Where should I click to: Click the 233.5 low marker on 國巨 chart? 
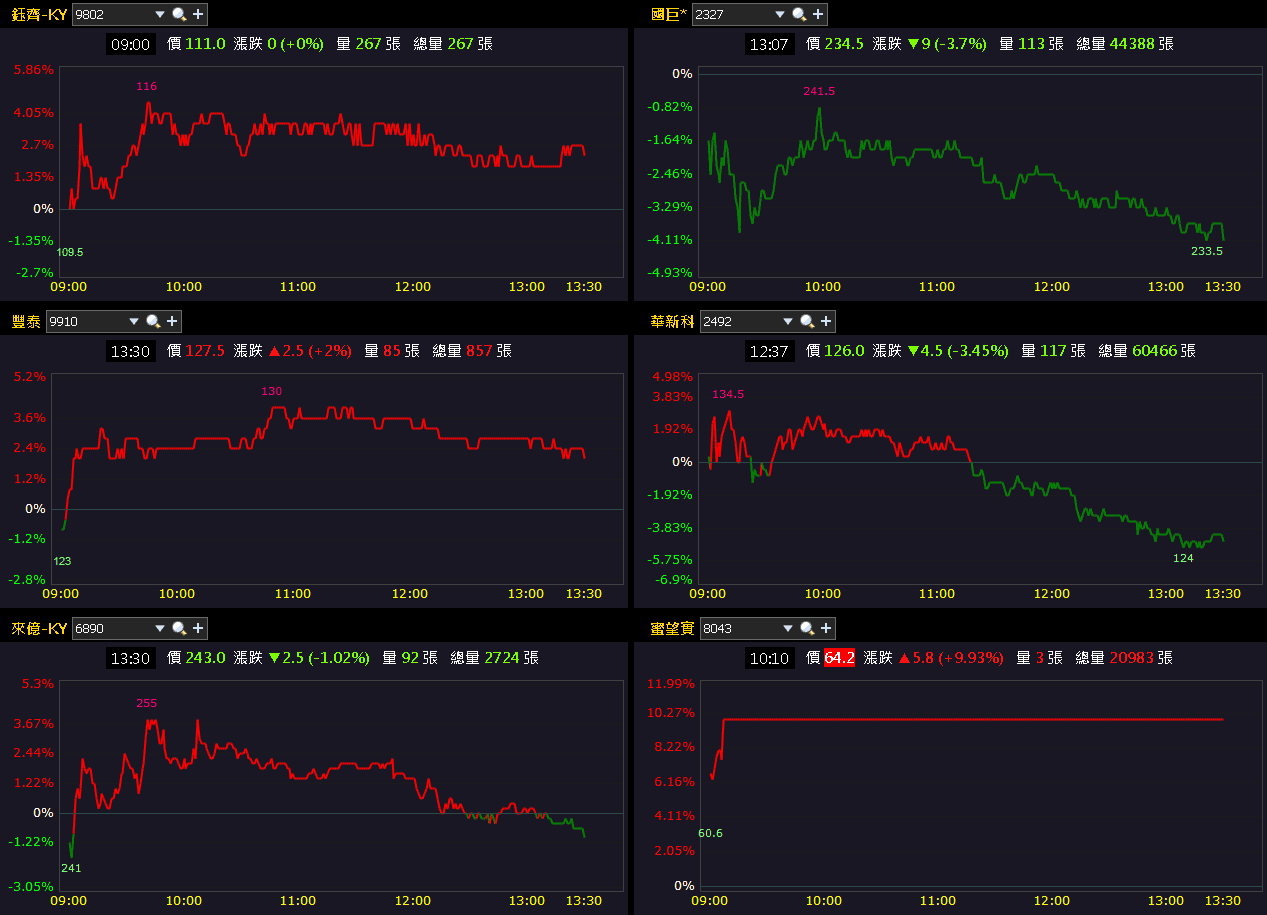1207,251
